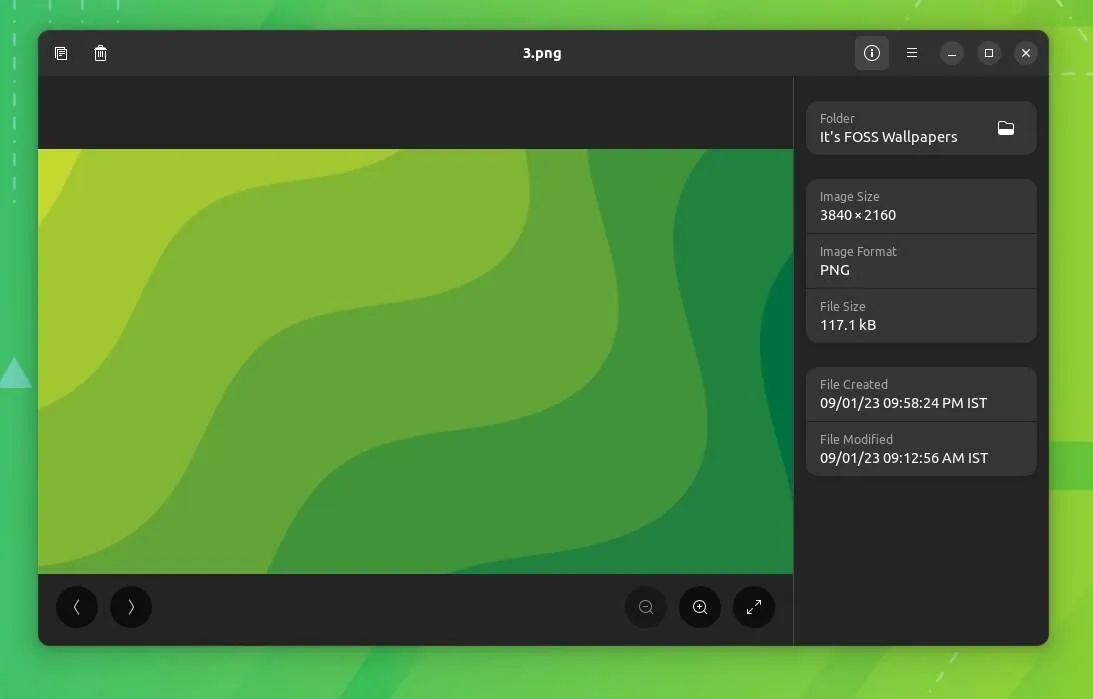
Task: Click the File Size 117.1 kB row
Action: (920, 316)
